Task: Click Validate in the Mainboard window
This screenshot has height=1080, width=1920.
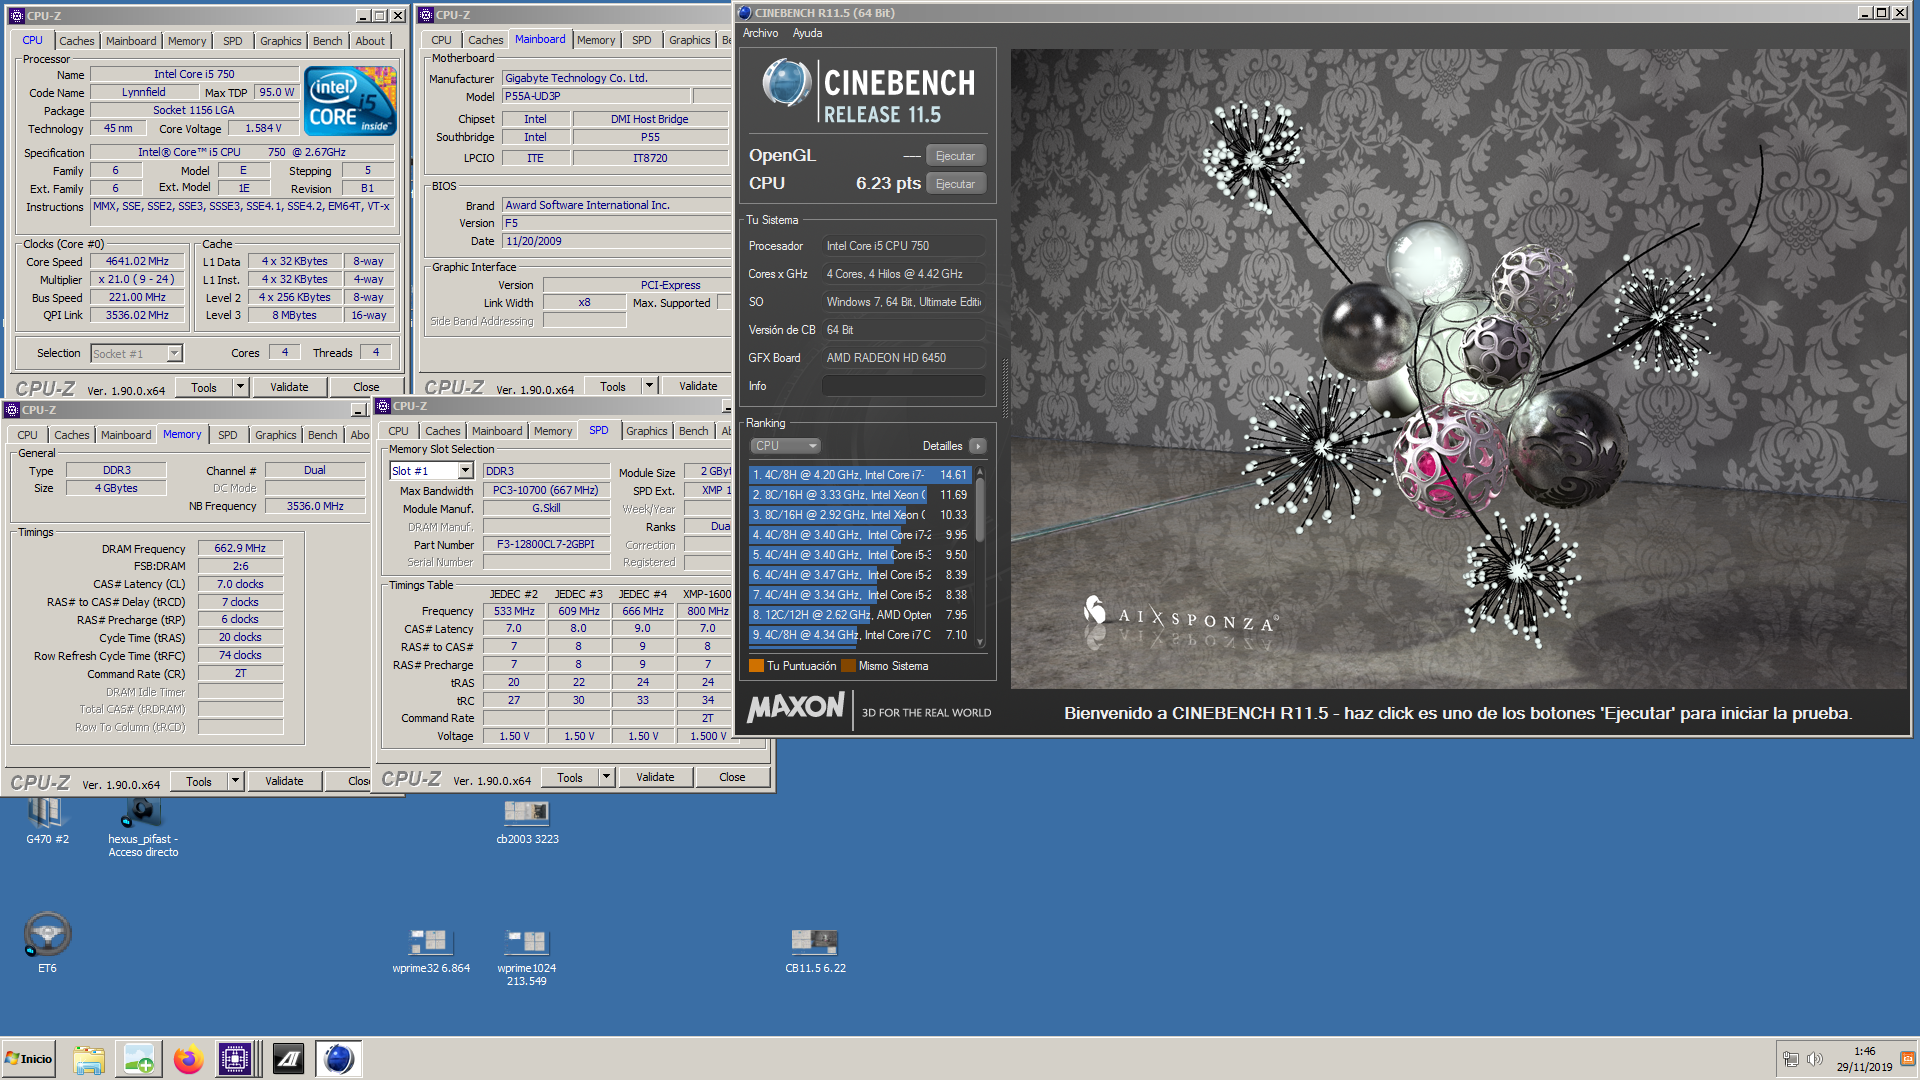Action: coord(698,386)
